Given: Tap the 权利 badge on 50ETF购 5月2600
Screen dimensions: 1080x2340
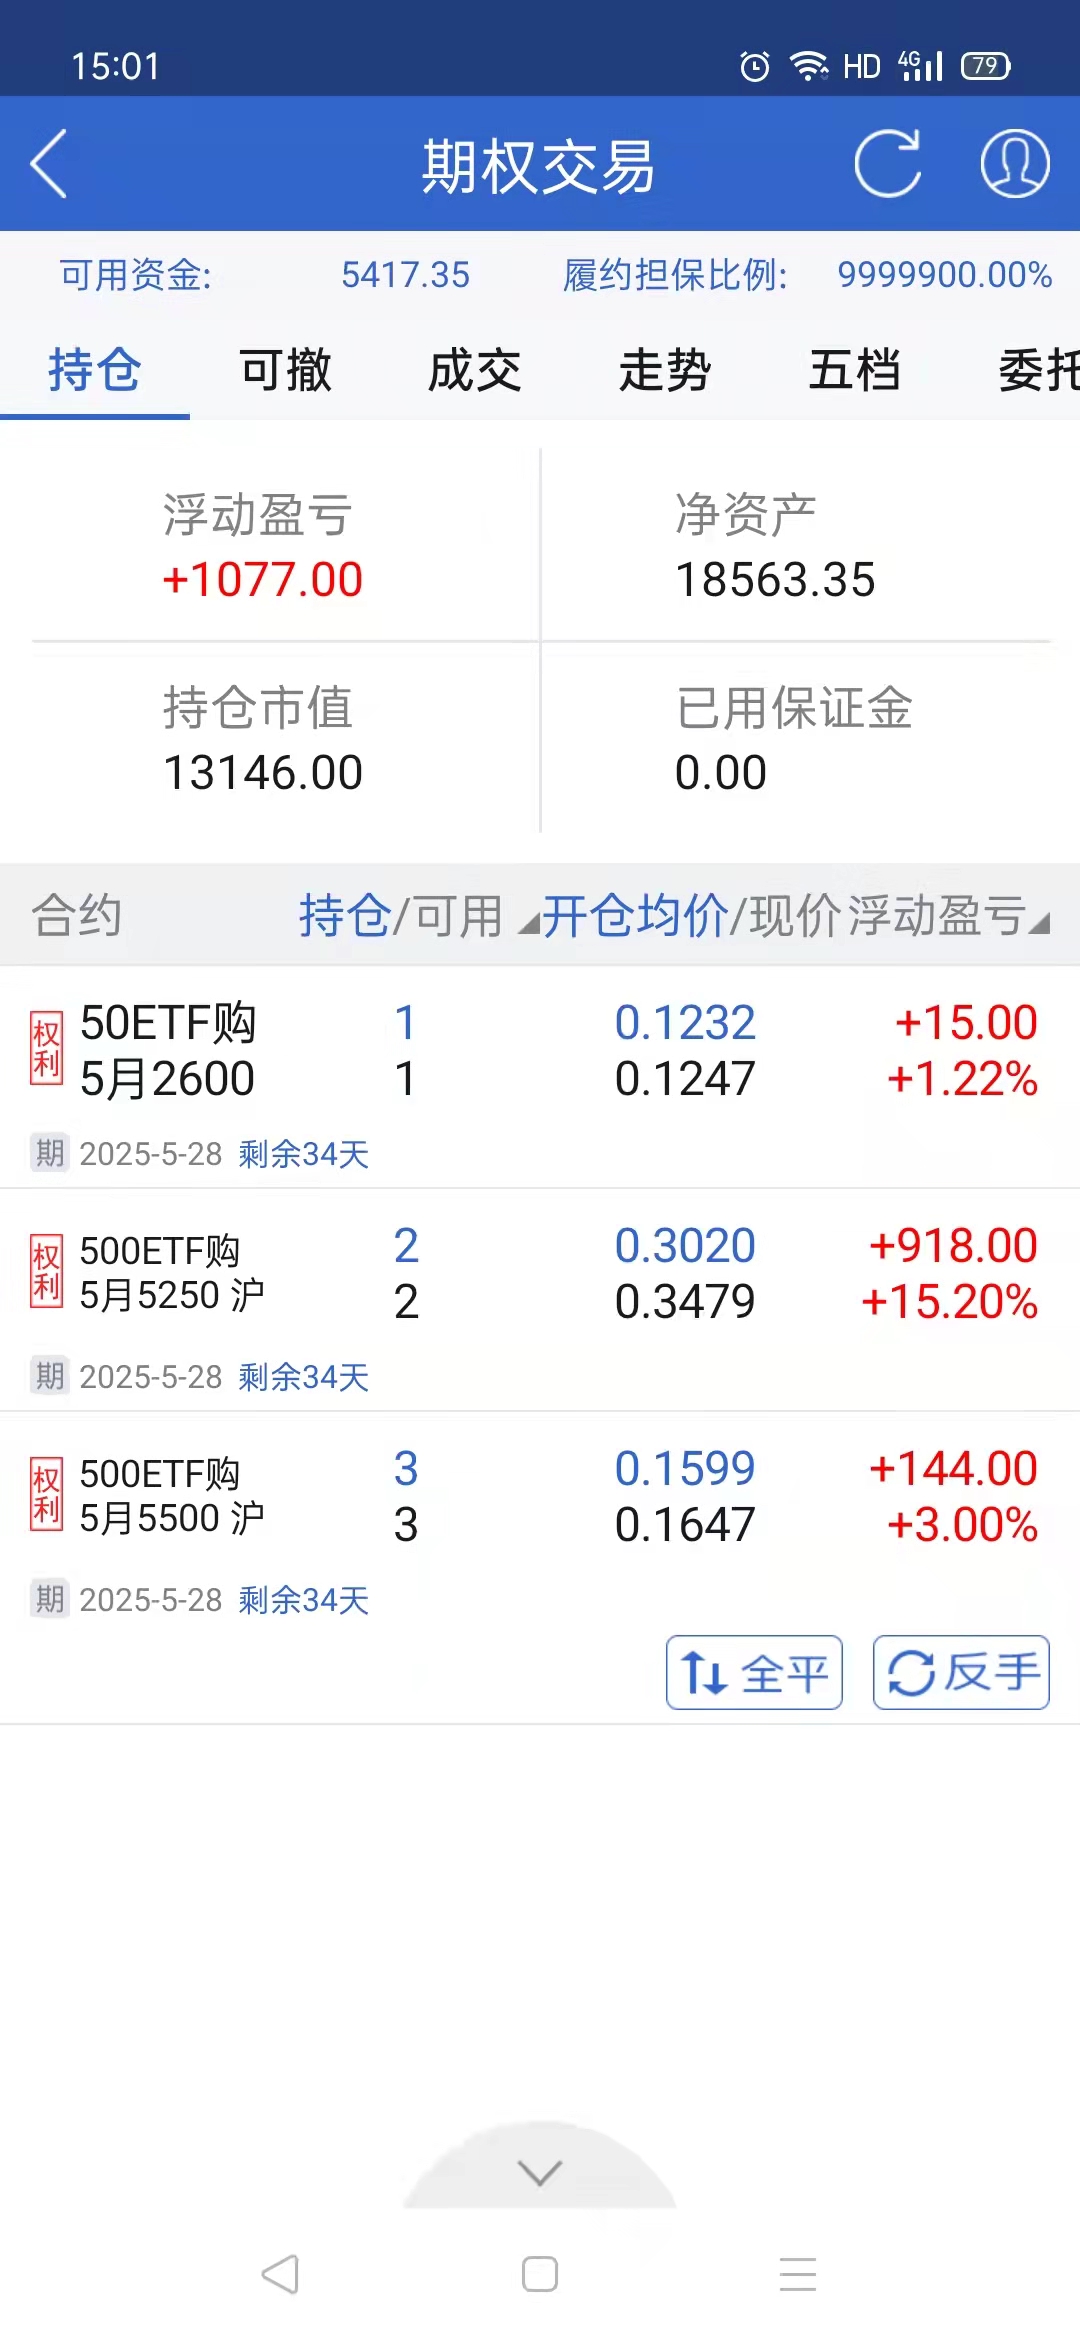Looking at the screenshot, I should [x=46, y=1049].
